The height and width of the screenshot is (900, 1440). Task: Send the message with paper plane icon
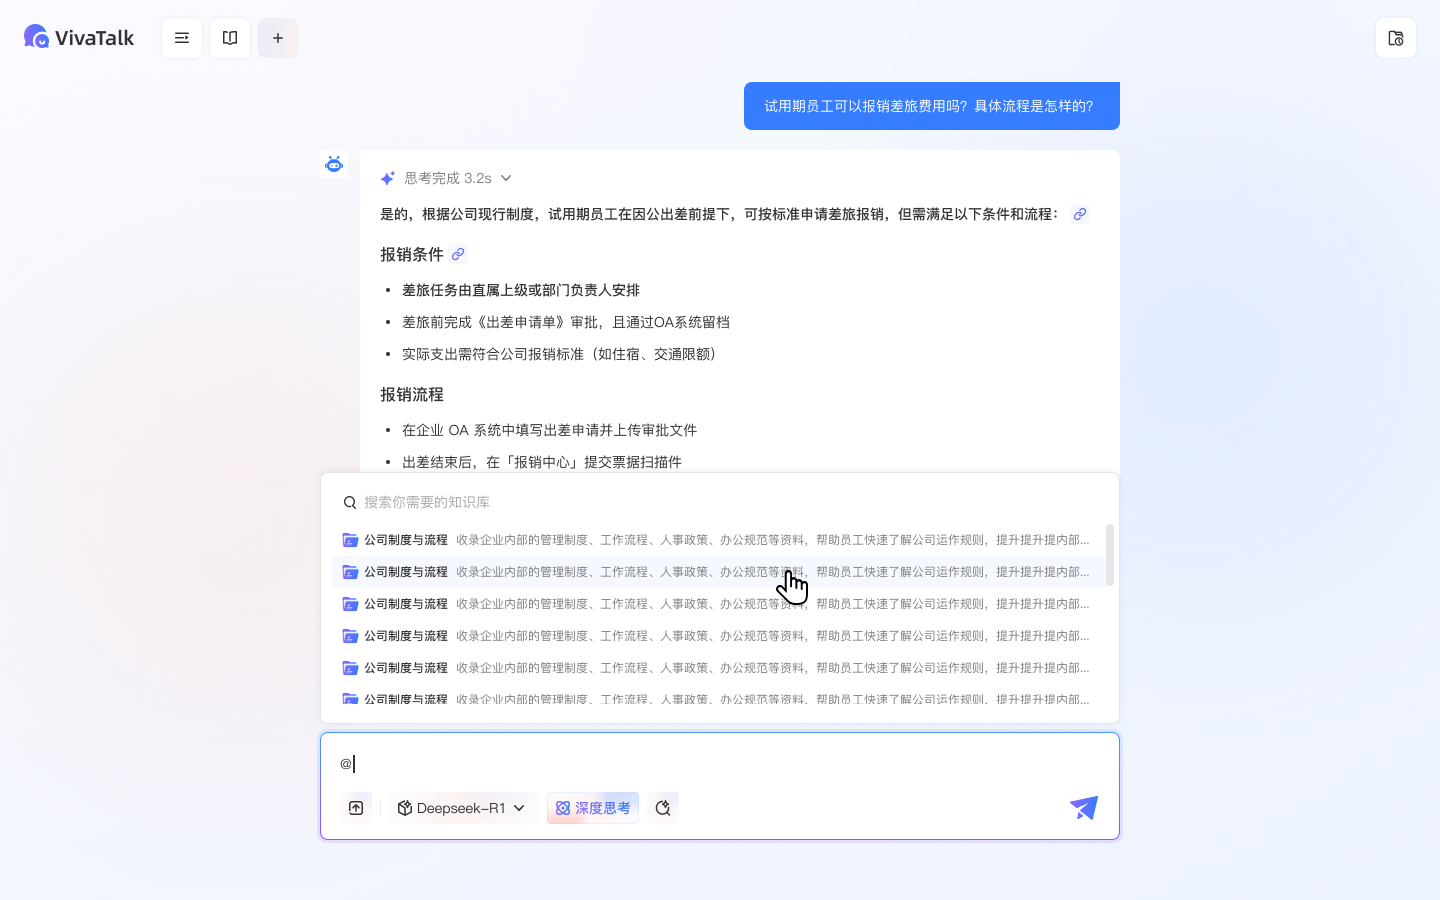[x=1084, y=808]
